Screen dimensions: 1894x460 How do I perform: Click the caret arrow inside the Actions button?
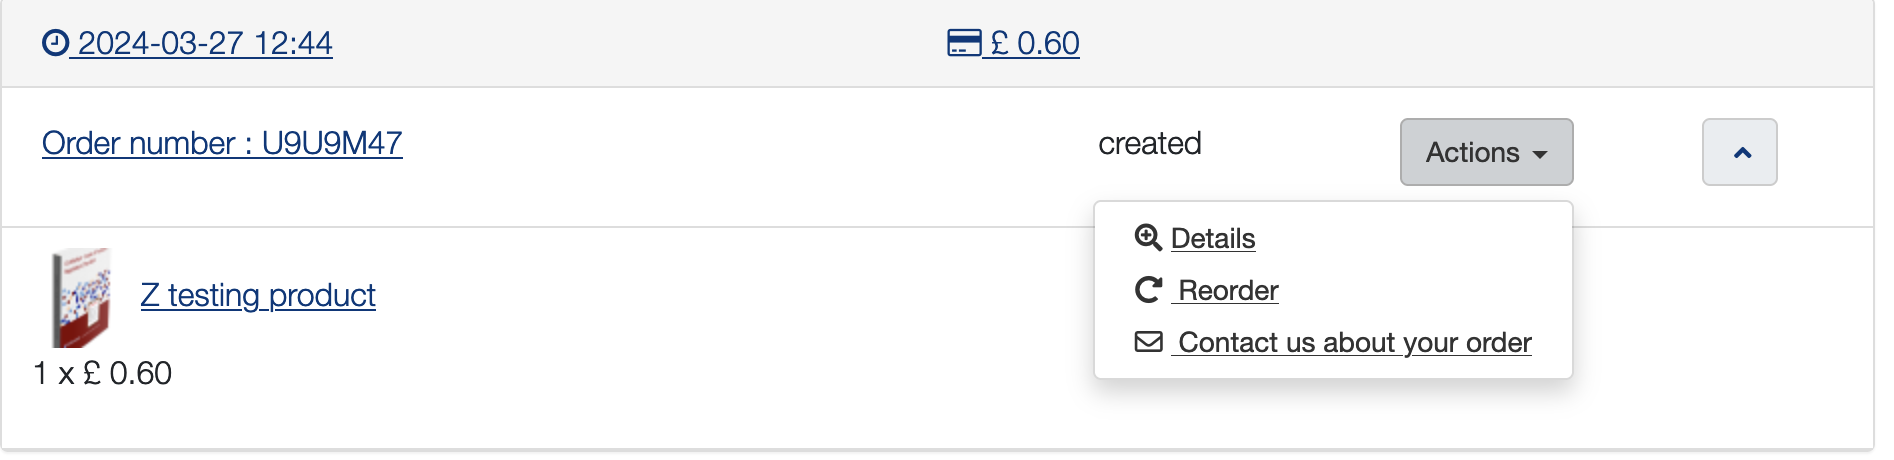(1540, 154)
